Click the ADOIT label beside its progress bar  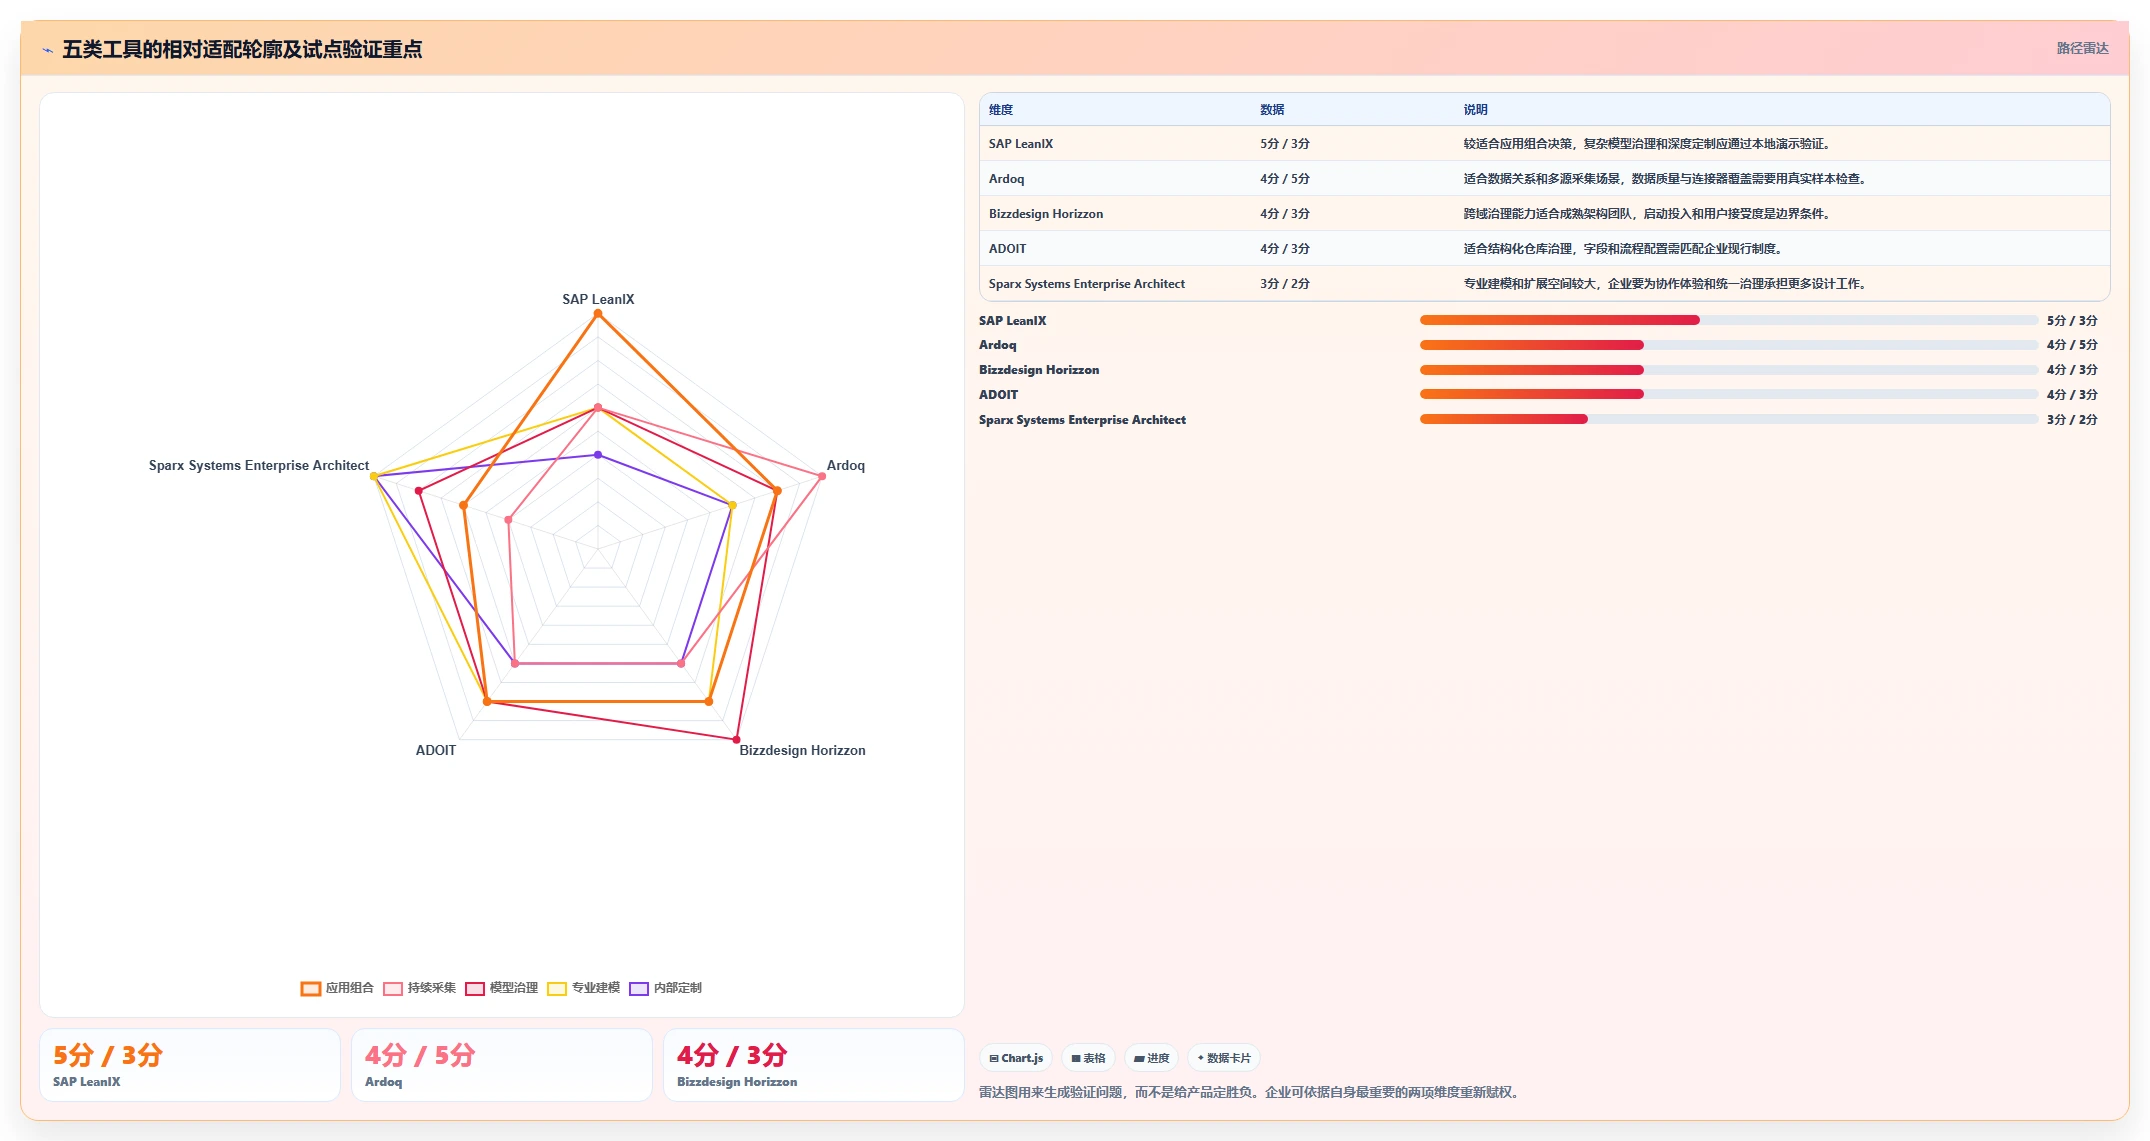(998, 395)
